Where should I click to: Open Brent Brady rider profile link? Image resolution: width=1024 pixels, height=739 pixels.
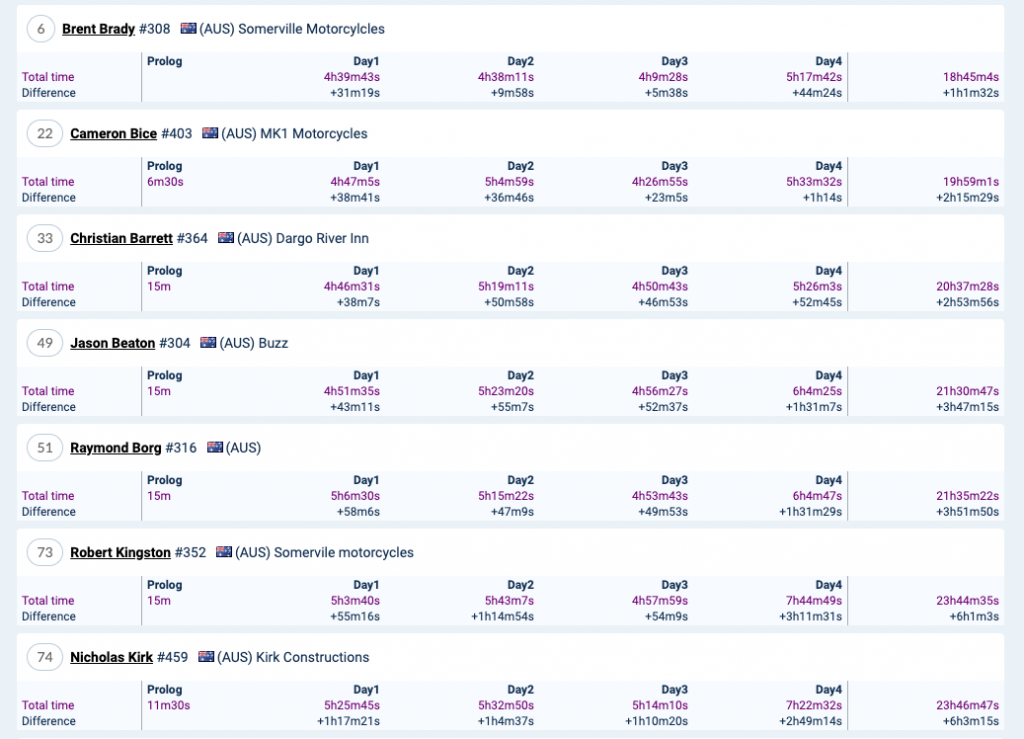click(98, 29)
